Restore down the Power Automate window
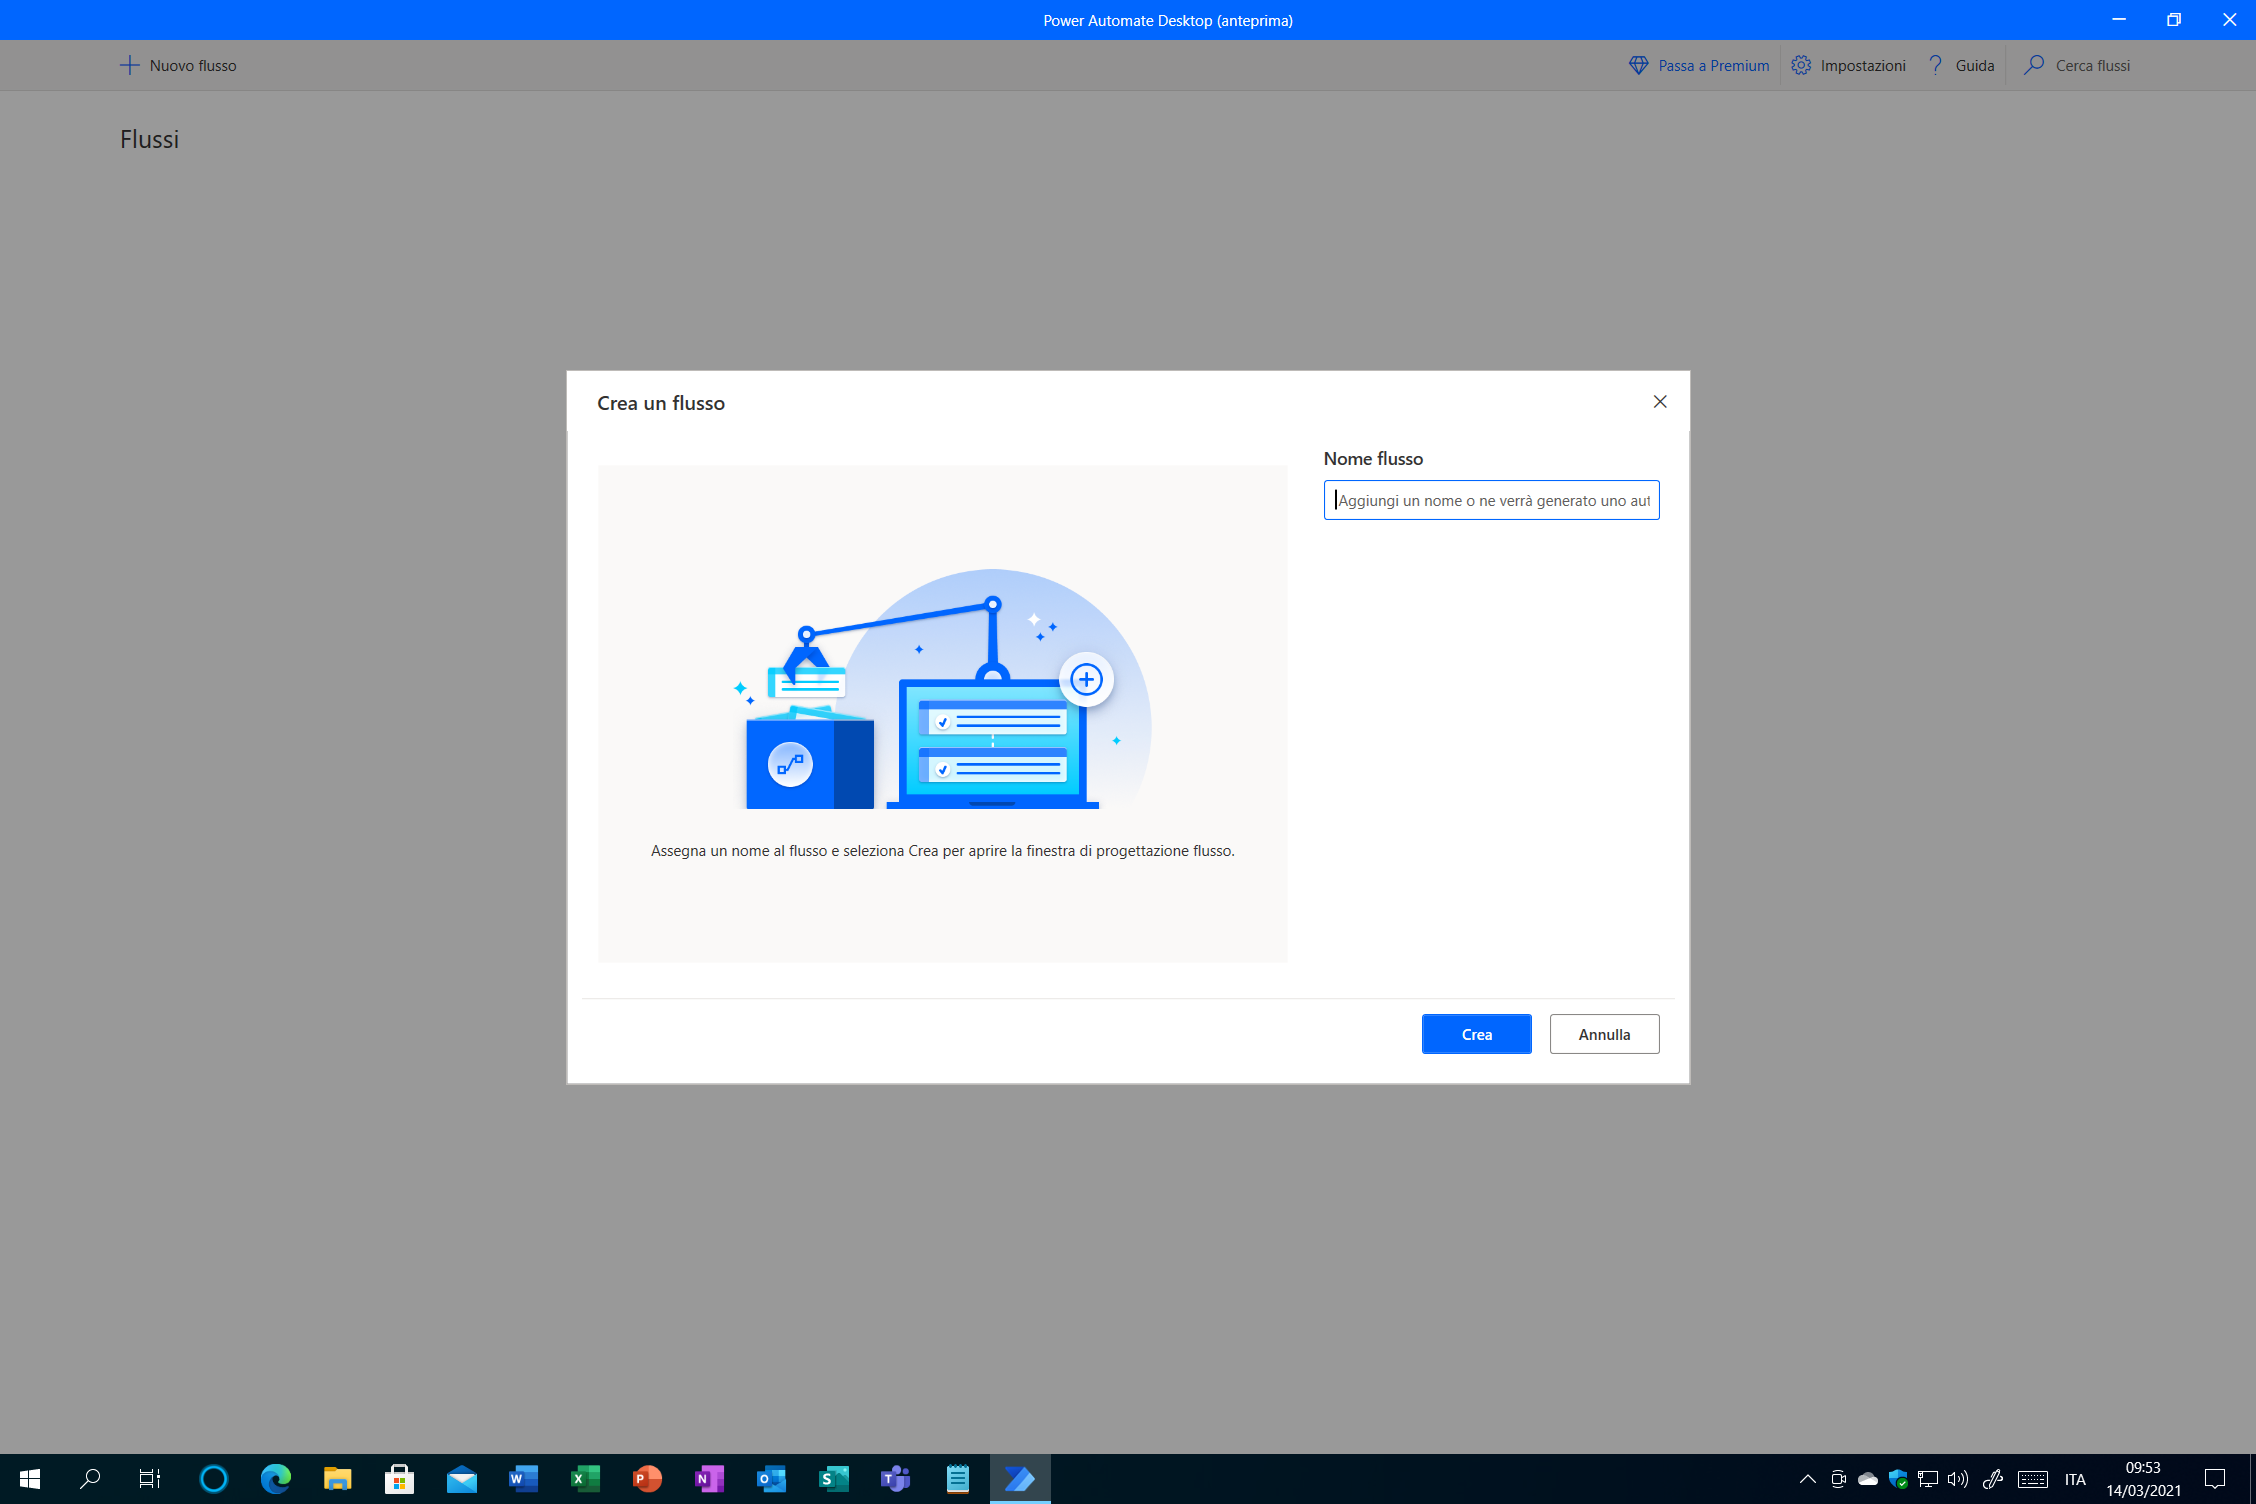Viewport: 2256px width, 1504px height. coord(2174,20)
